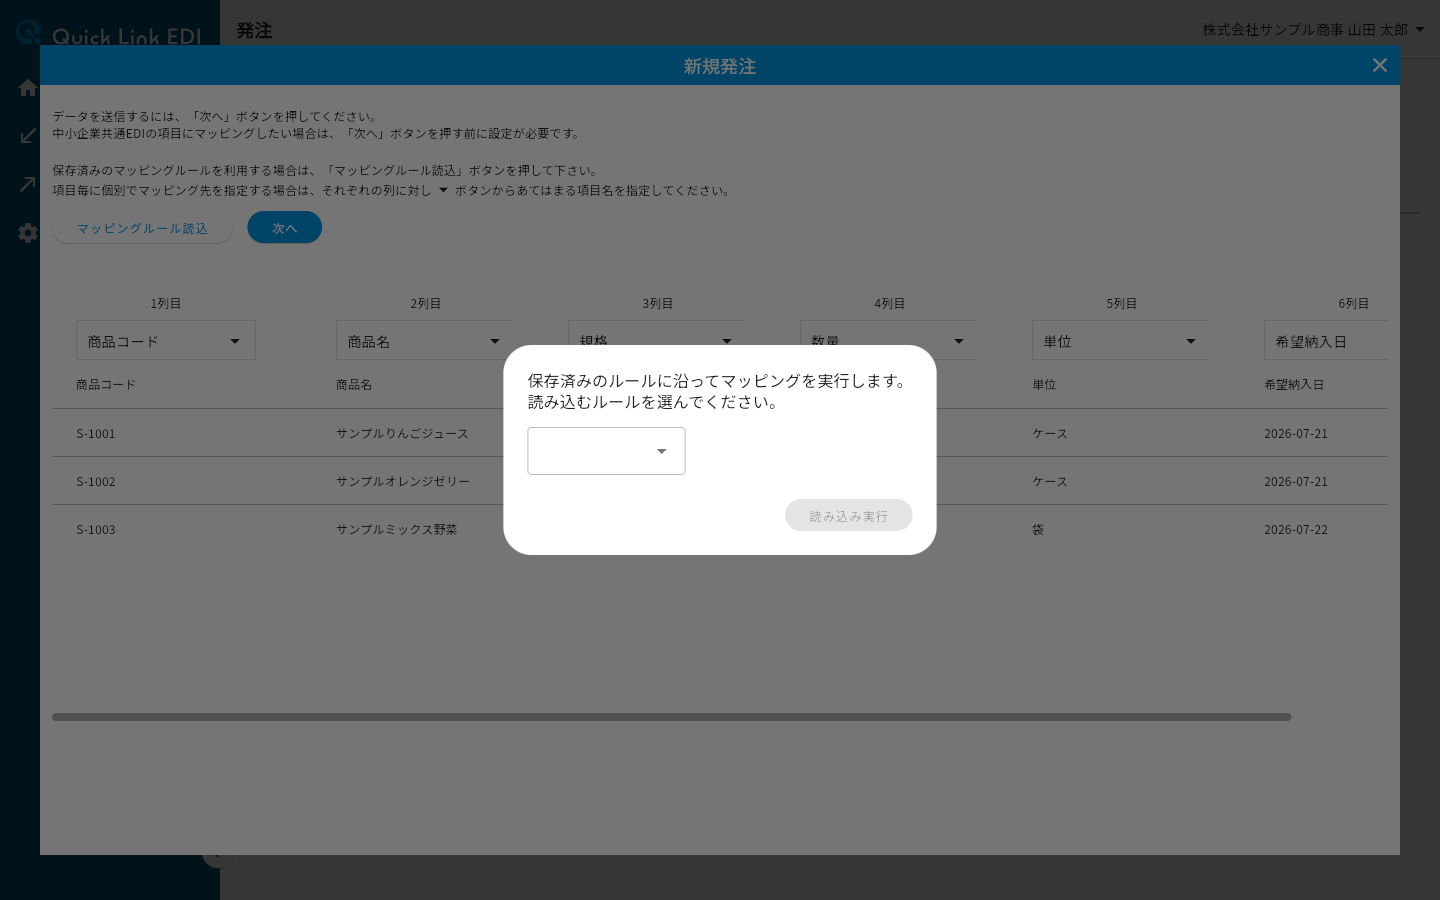Open the 1列目 商品コード dropdown

(166, 341)
